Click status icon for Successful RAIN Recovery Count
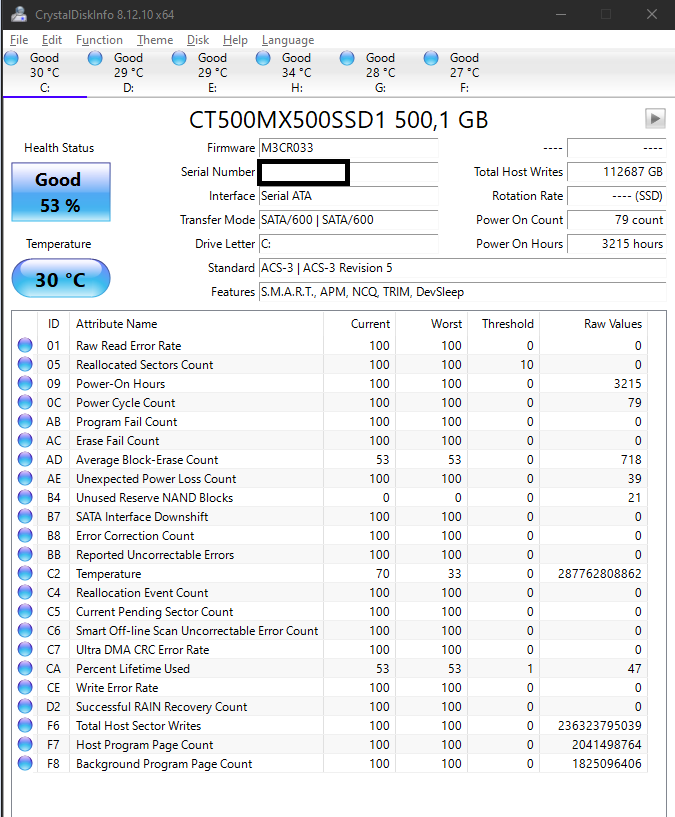Viewport: 675px width, 817px height. tap(25, 707)
